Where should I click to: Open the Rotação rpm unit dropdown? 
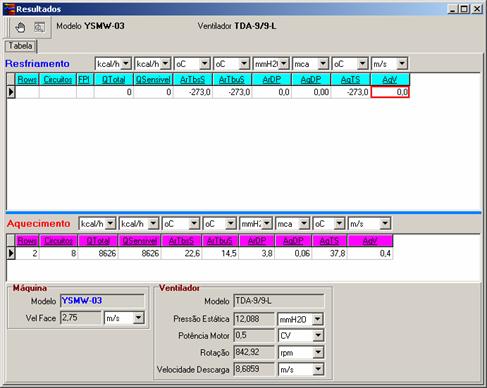(x=318, y=352)
